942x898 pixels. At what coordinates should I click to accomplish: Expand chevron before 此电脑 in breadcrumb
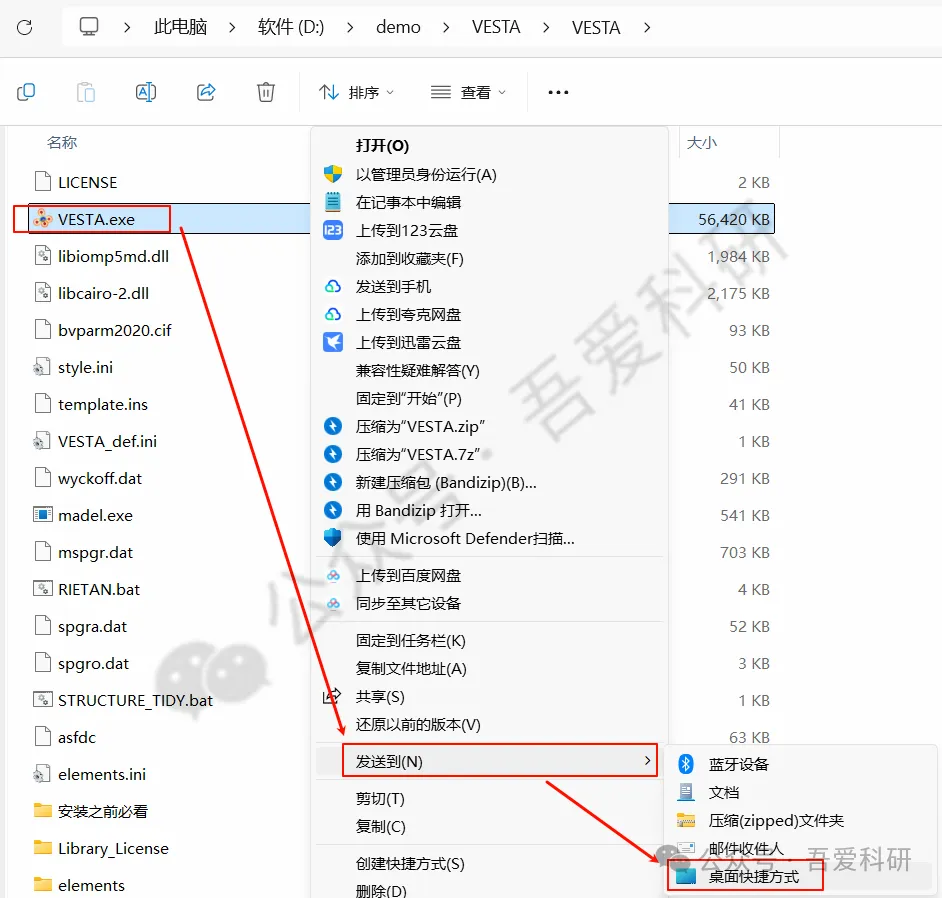click(127, 28)
